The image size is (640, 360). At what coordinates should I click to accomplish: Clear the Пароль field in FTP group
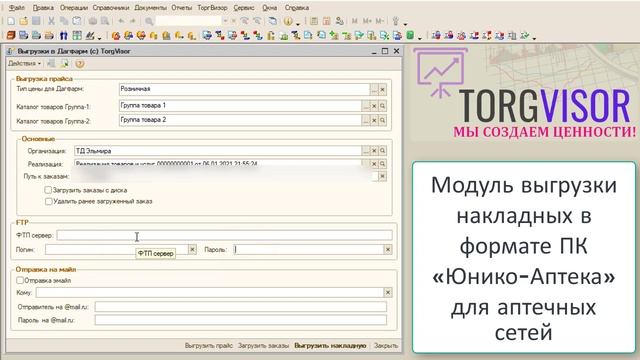click(388, 249)
